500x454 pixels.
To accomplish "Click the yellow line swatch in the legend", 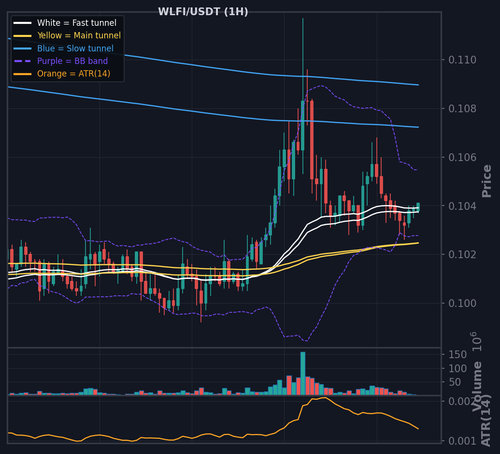I will pos(22,36).
